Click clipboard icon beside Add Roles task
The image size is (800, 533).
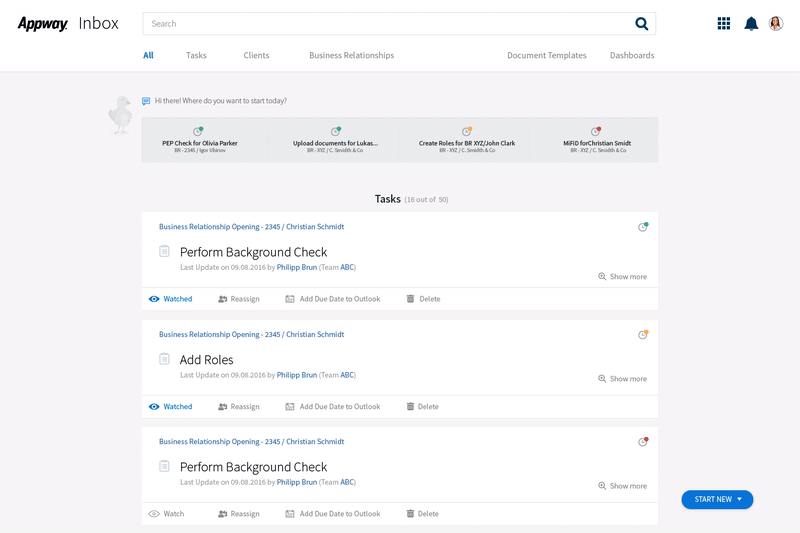tap(164, 359)
